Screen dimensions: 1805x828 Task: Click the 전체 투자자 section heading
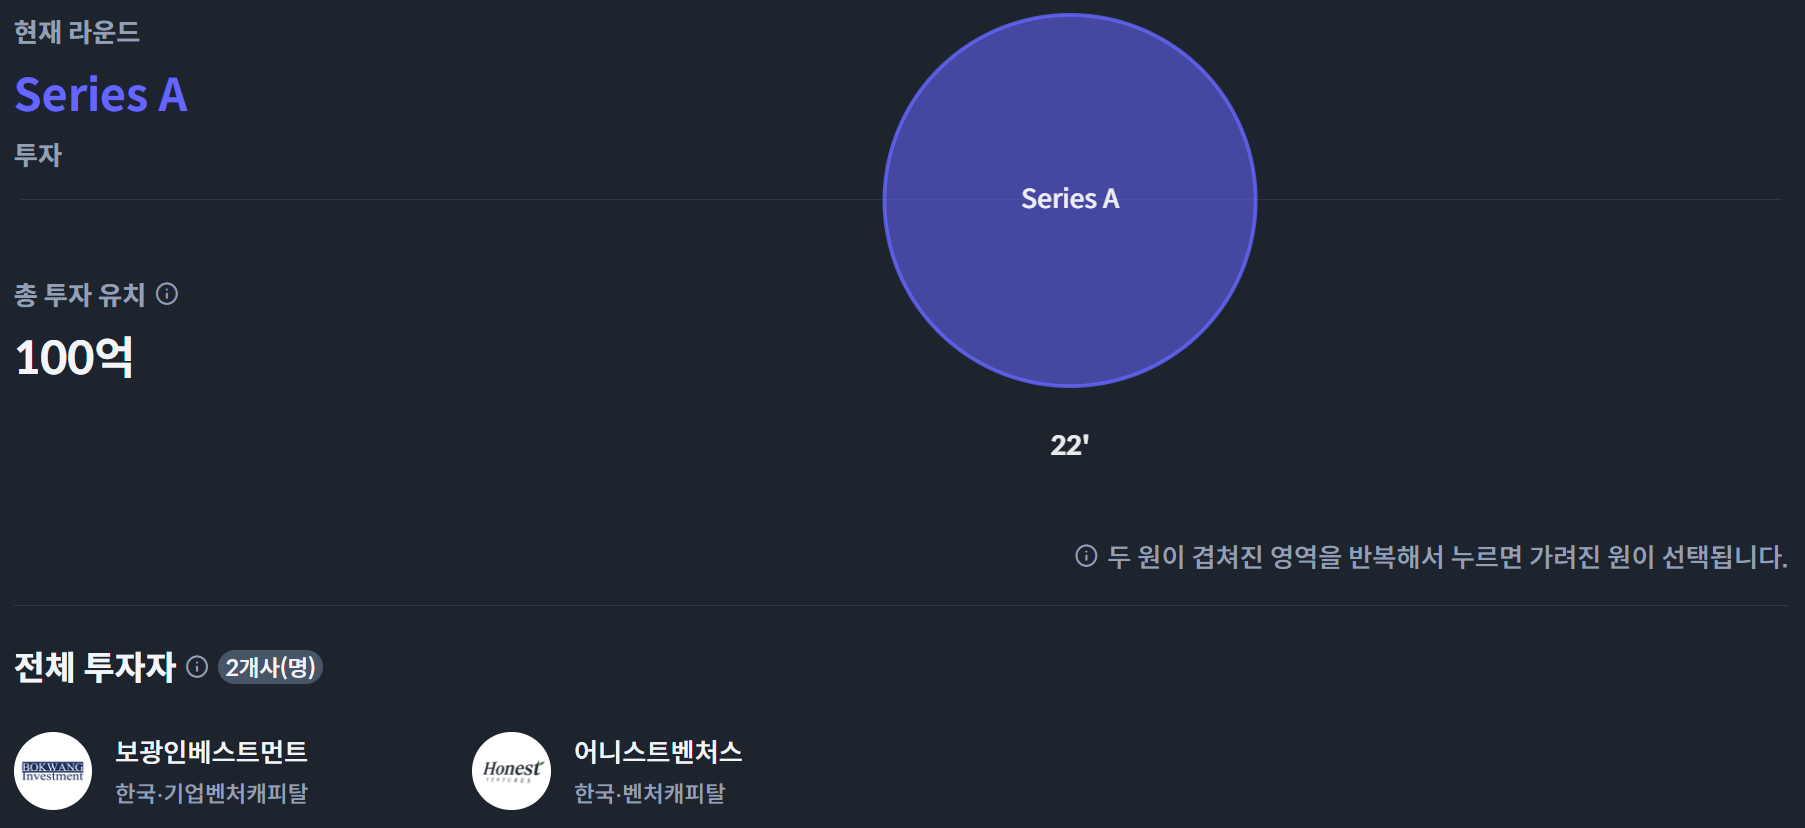pos(95,667)
